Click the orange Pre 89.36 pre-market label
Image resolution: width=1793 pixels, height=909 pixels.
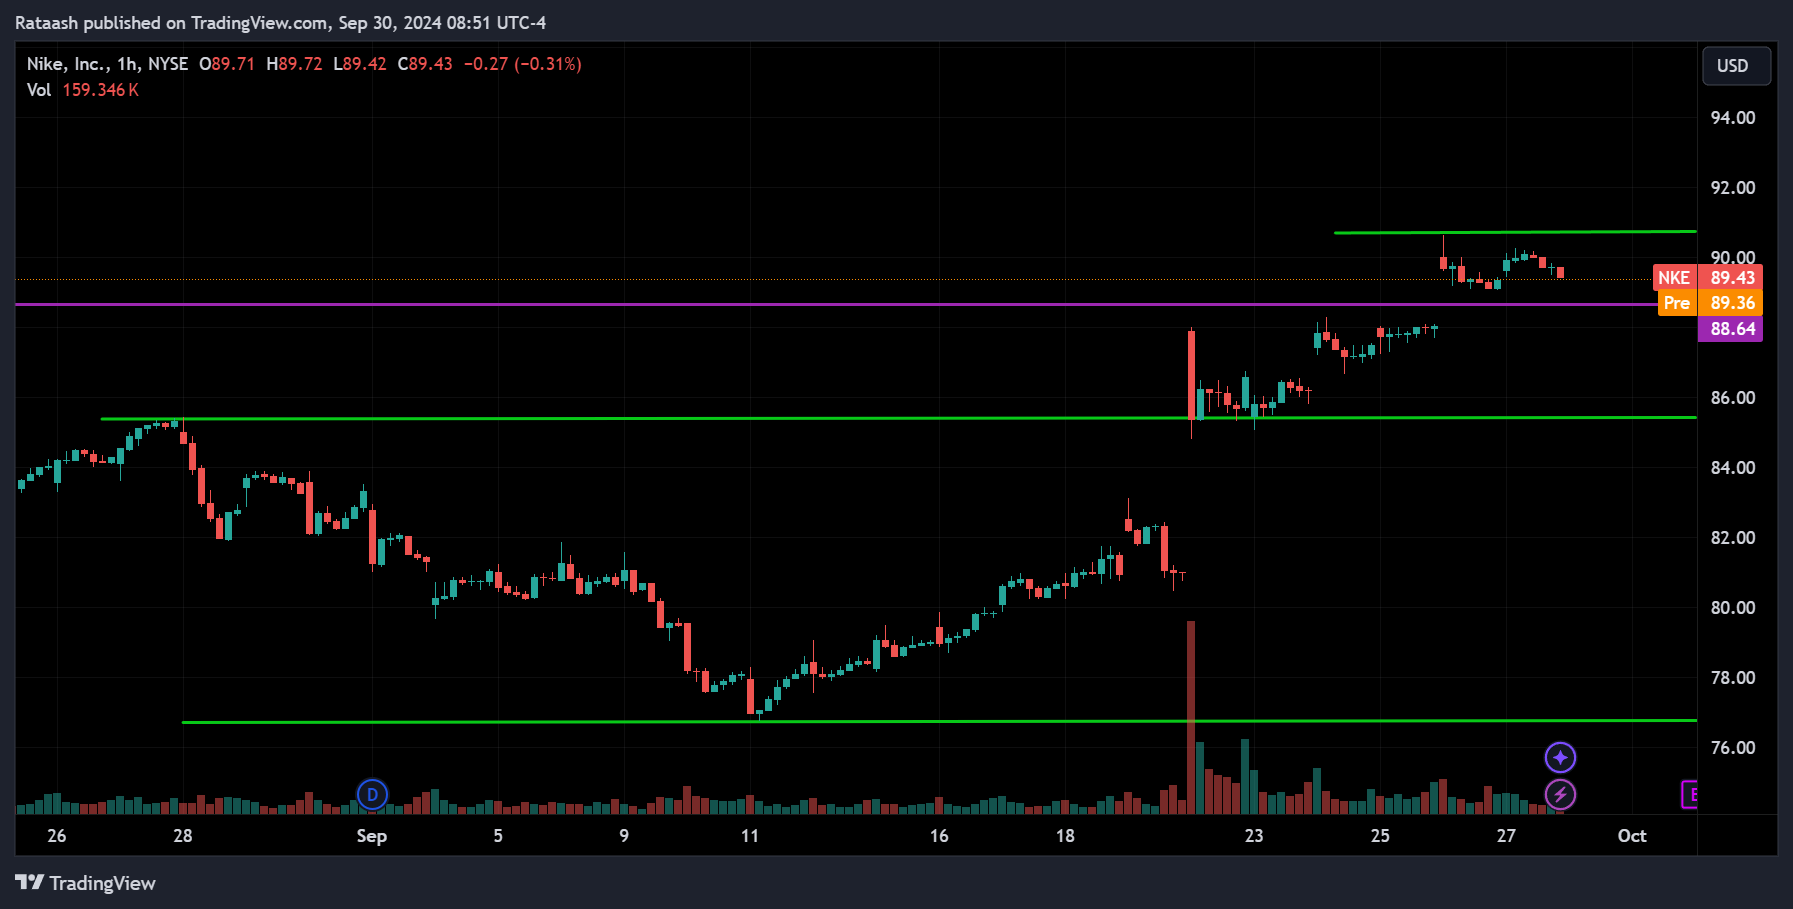(1710, 303)
